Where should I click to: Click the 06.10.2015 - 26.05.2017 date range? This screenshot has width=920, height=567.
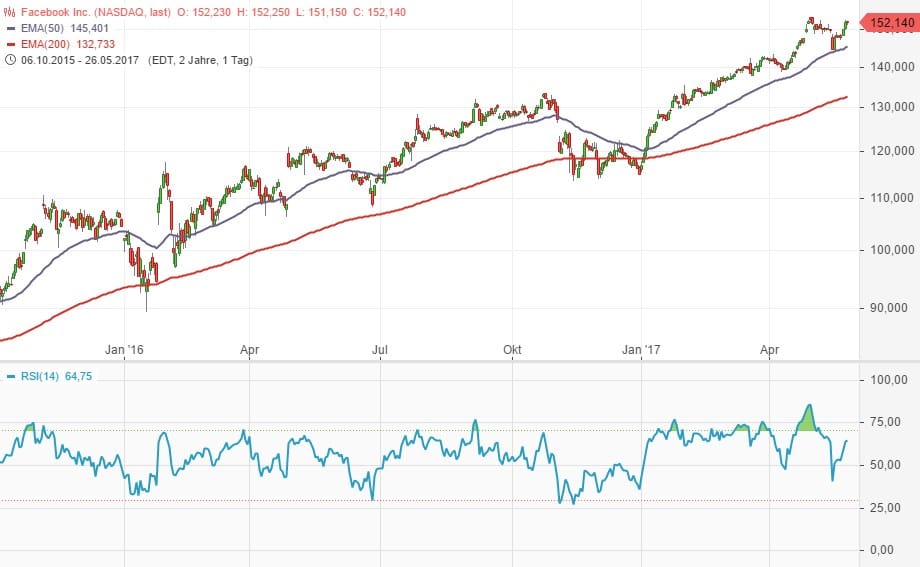tap(82, 60)
